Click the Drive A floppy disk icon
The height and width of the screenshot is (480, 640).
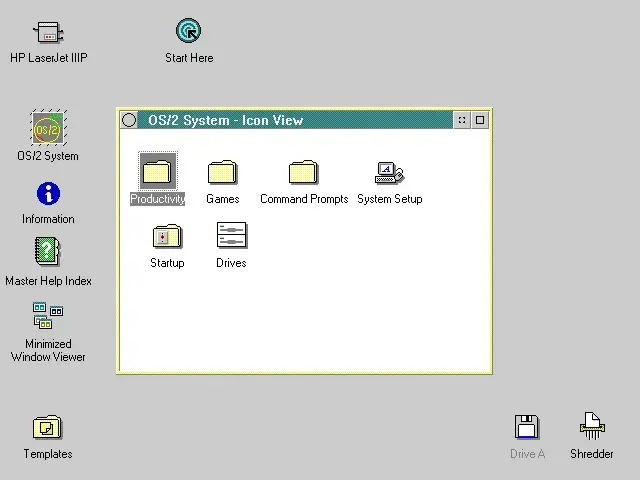coord(527,427)
